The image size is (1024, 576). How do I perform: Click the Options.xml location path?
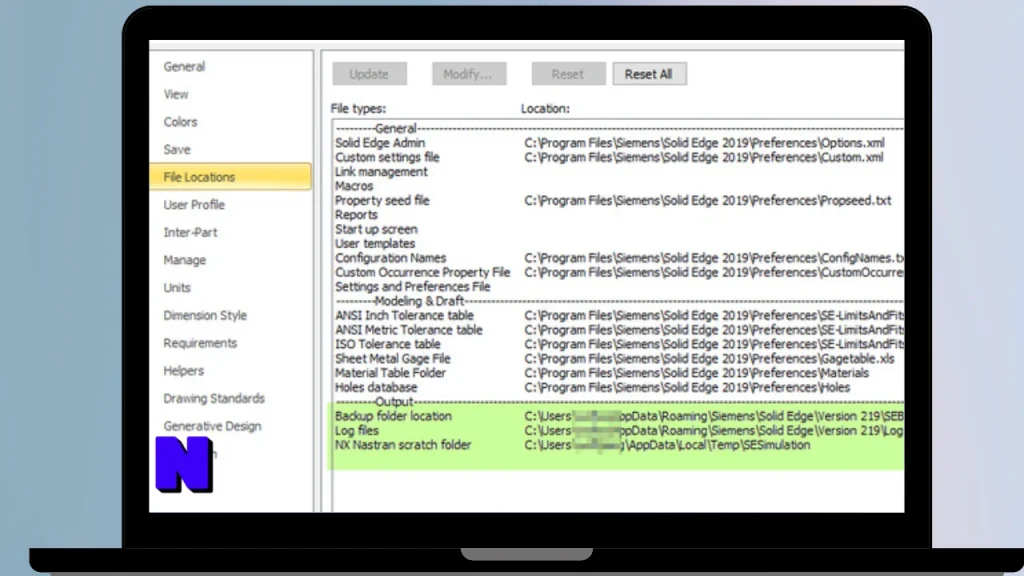point(705,143)
